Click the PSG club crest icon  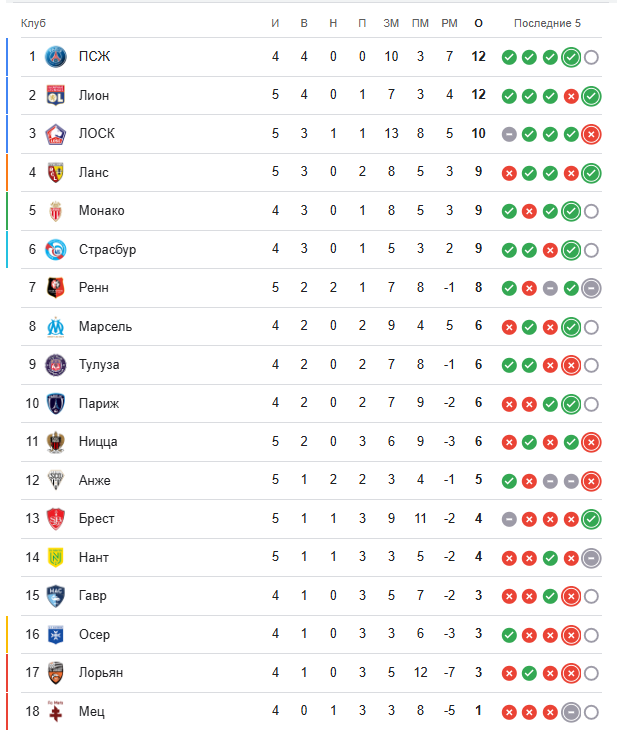[x=56, y=57]
